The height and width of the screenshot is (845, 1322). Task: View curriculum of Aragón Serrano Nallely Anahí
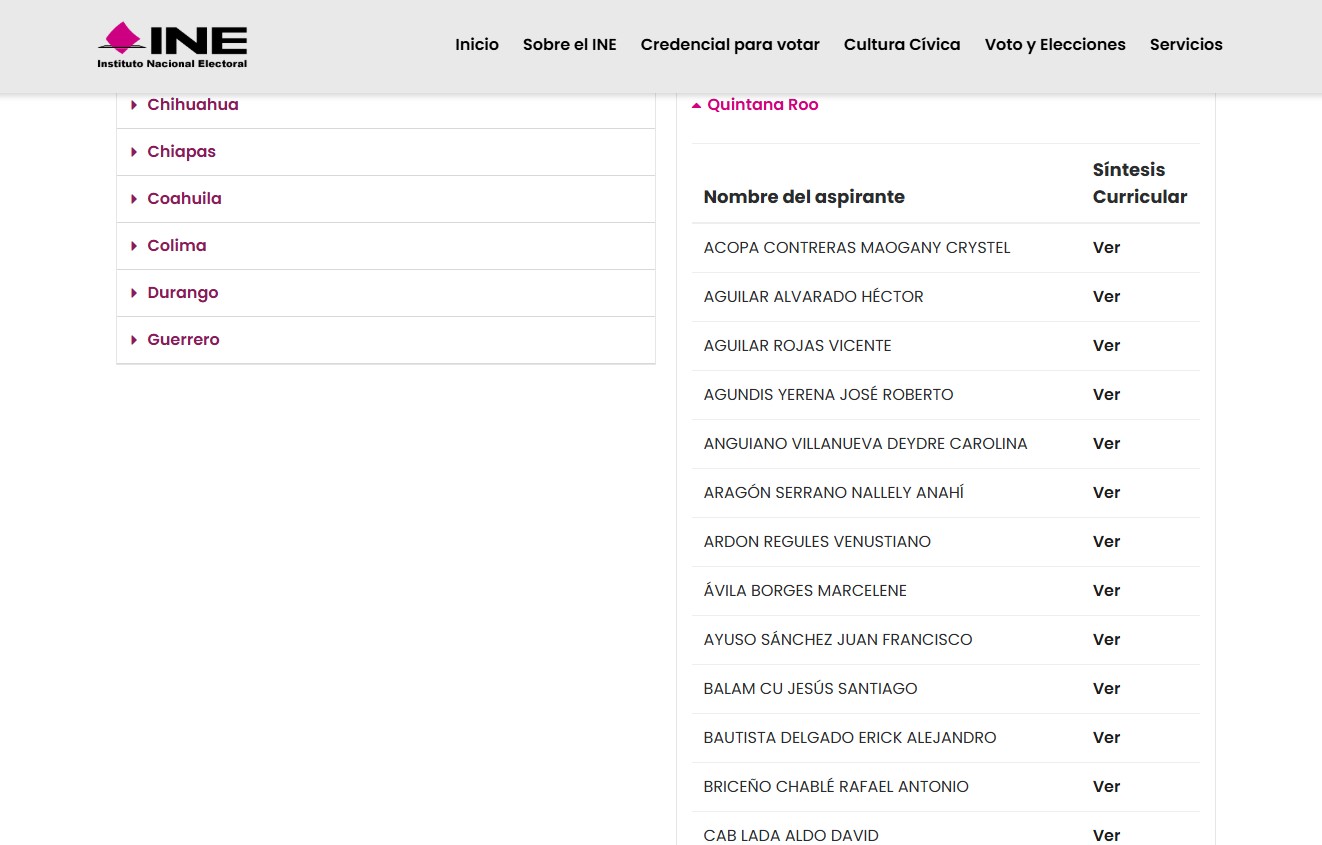[x=1106, y=493]
